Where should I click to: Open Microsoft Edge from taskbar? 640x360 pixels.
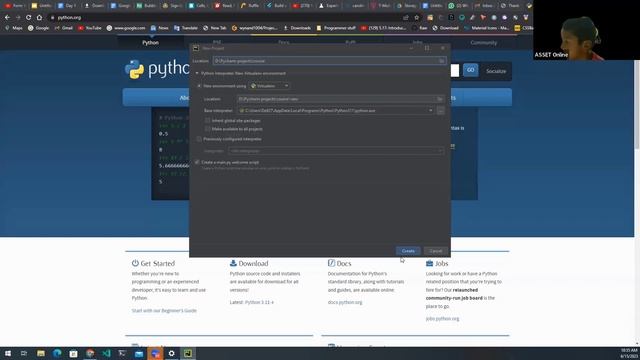pyautogui.click(x=57, y=353)
